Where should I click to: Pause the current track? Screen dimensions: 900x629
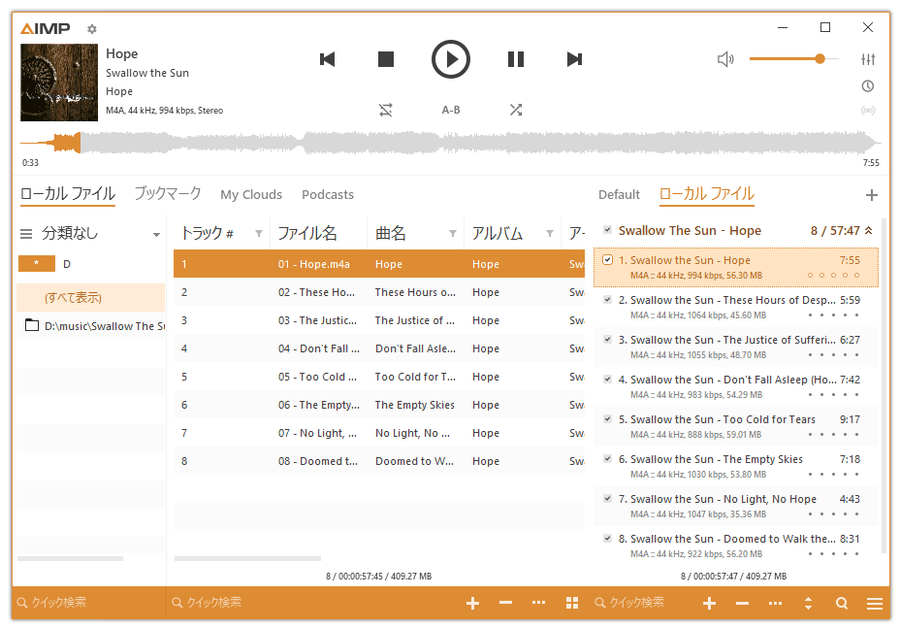click(x=516, y=59)
